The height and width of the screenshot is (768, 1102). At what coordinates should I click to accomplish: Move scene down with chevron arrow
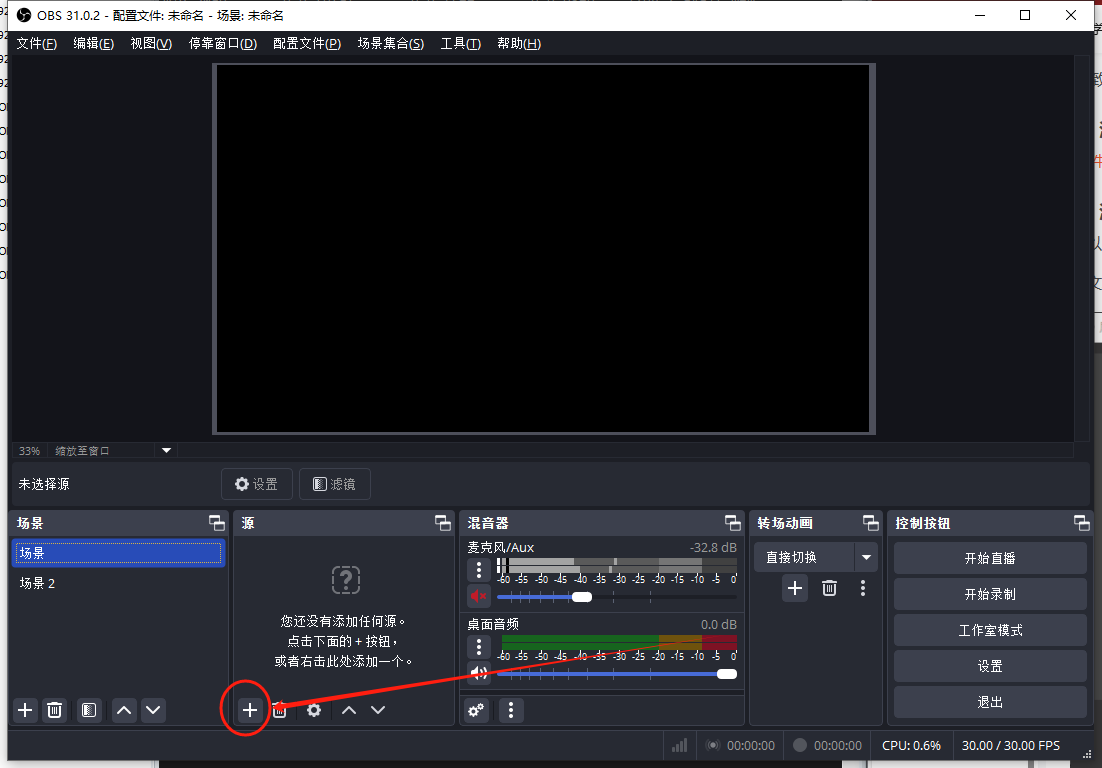click(153, 710)
